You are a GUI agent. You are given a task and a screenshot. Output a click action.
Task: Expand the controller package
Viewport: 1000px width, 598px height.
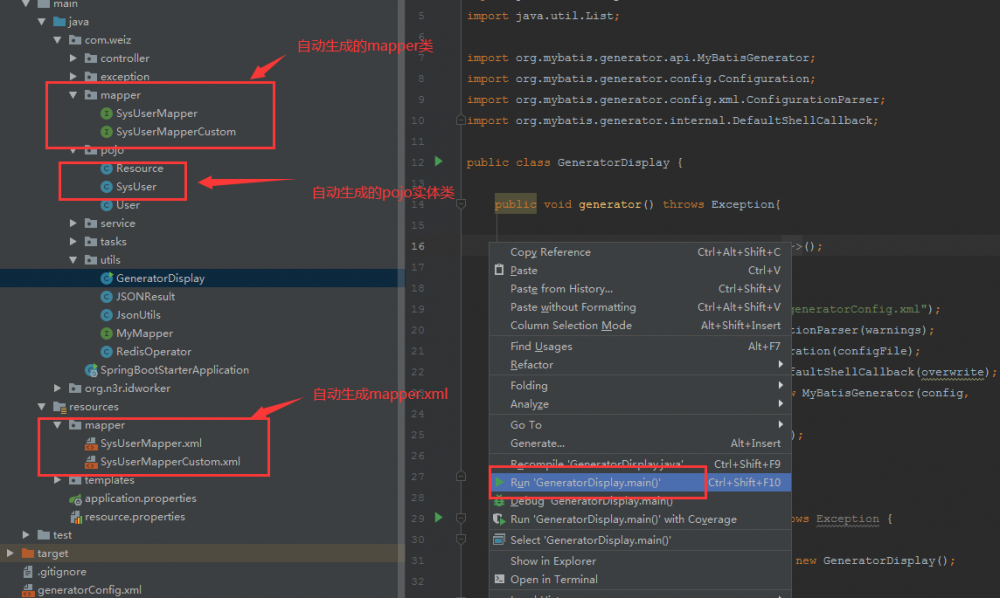point(73,59)
